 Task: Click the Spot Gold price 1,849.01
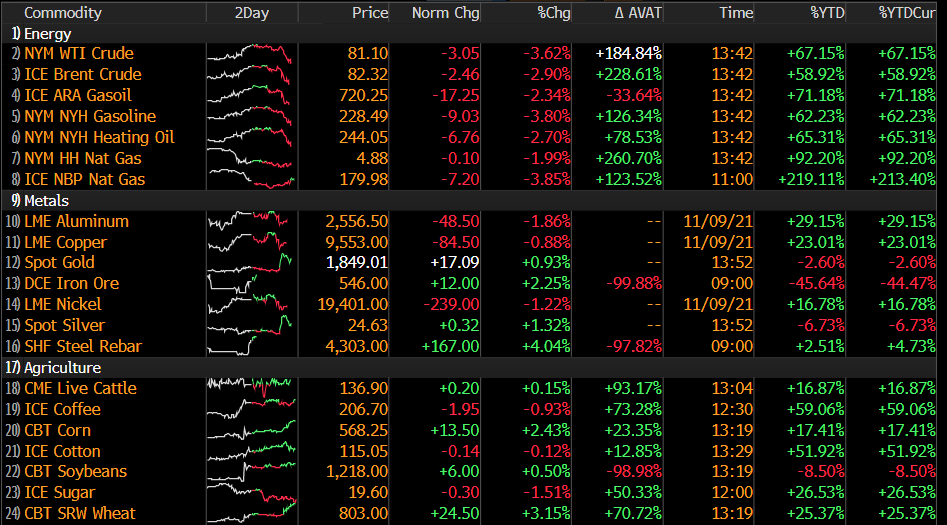click(x=356, y=263)
